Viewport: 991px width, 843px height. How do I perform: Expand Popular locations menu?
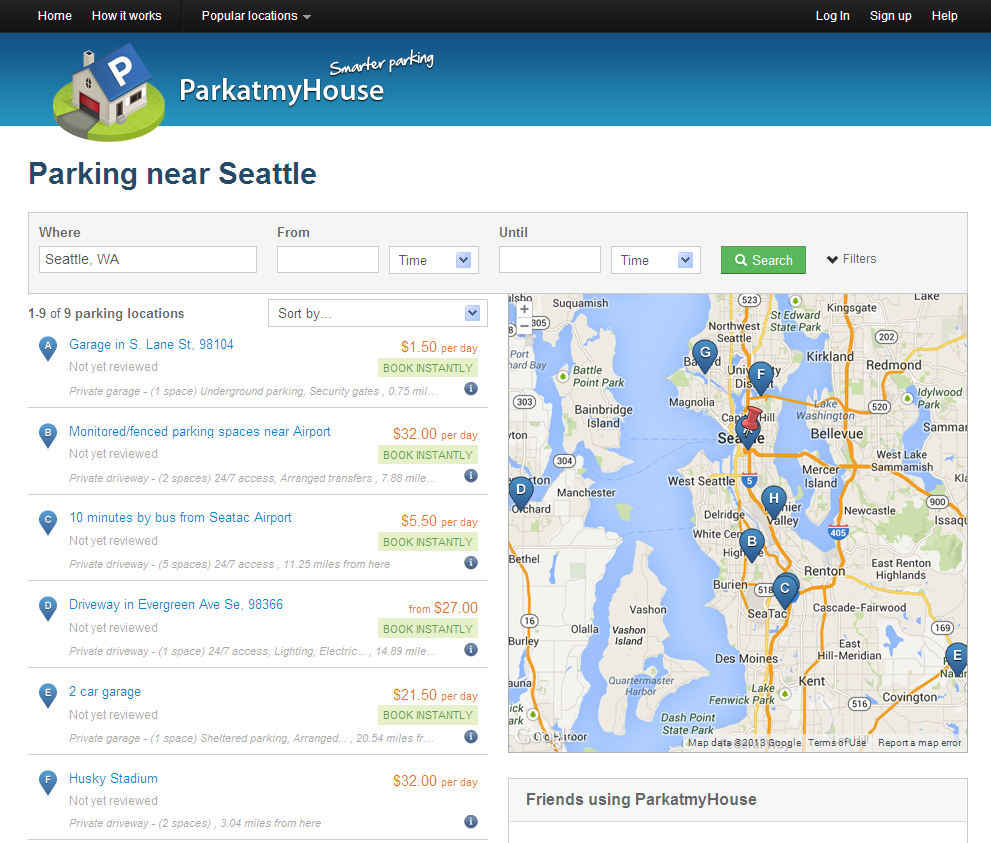point(256,16)
